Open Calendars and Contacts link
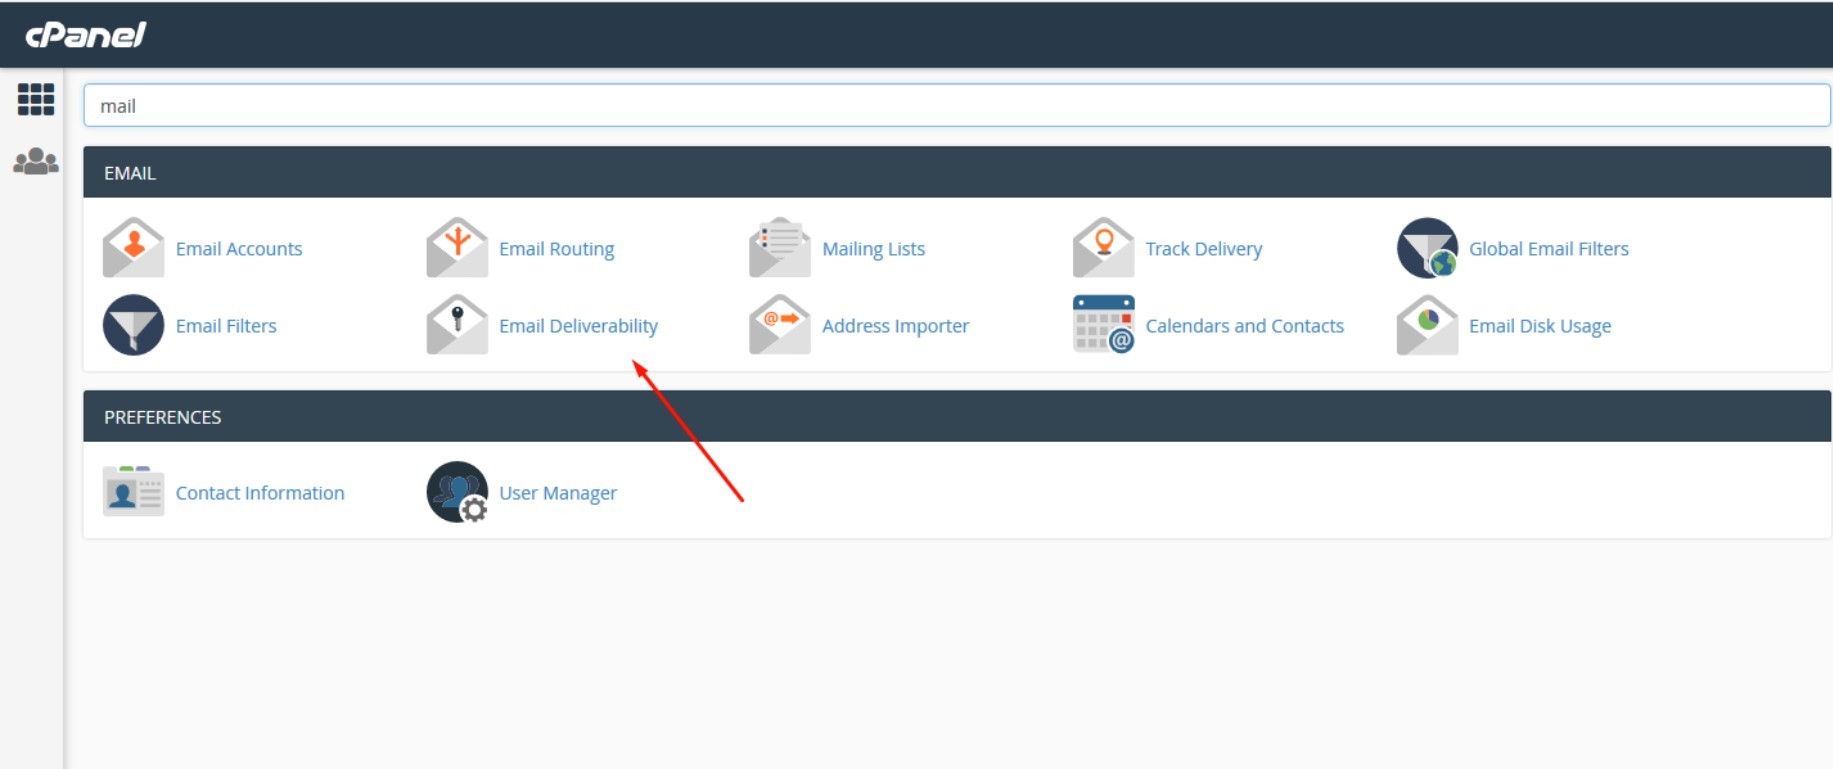The width and height of the screenshot is (1833, 769). (x=1245, y=326)
